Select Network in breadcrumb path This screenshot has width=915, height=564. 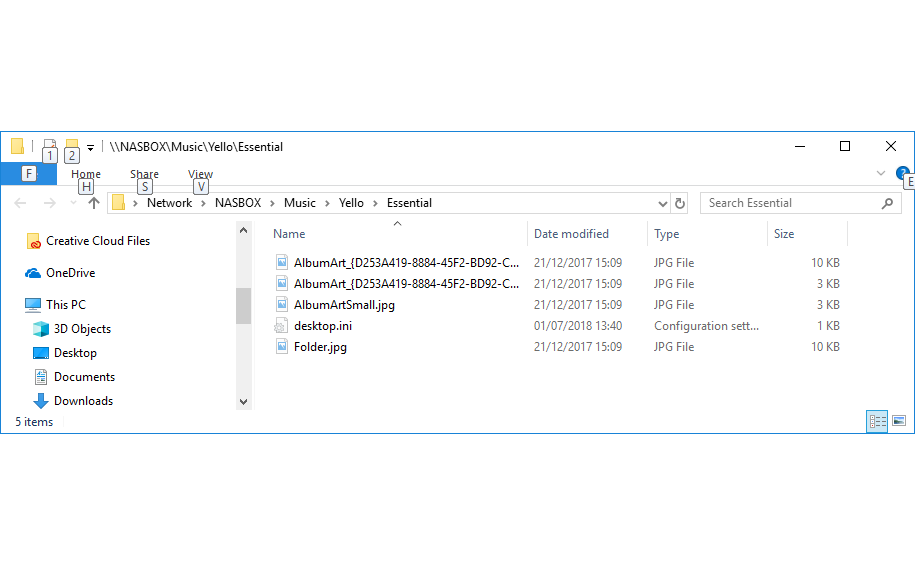tap(169, 203)
